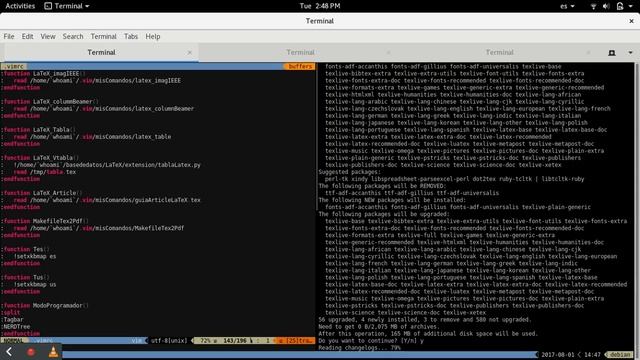This screenshot has height=360, width=640.
Task: Click the '56 upgraded, 4 newly installed' summary line
Action: coord(425,320)
